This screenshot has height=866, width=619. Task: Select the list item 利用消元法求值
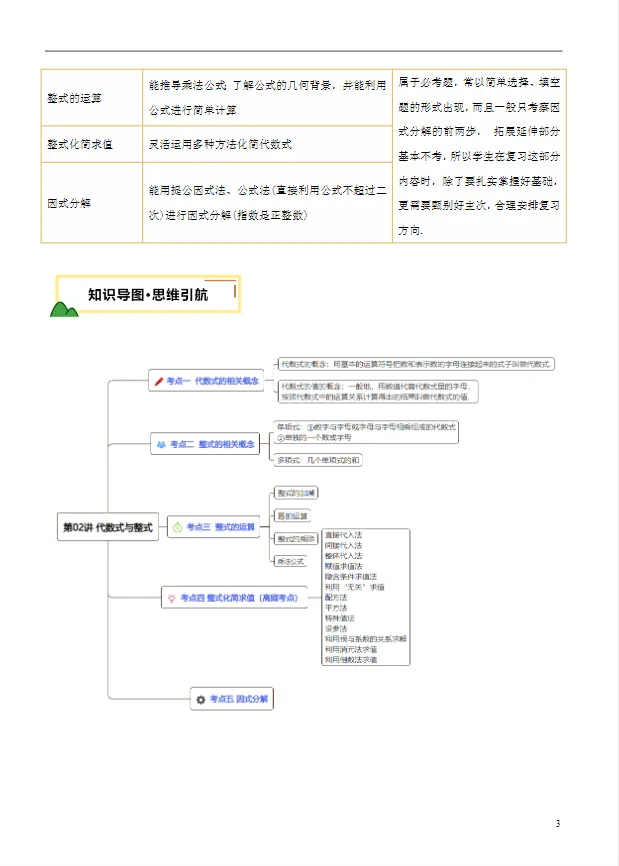(351, 650)
